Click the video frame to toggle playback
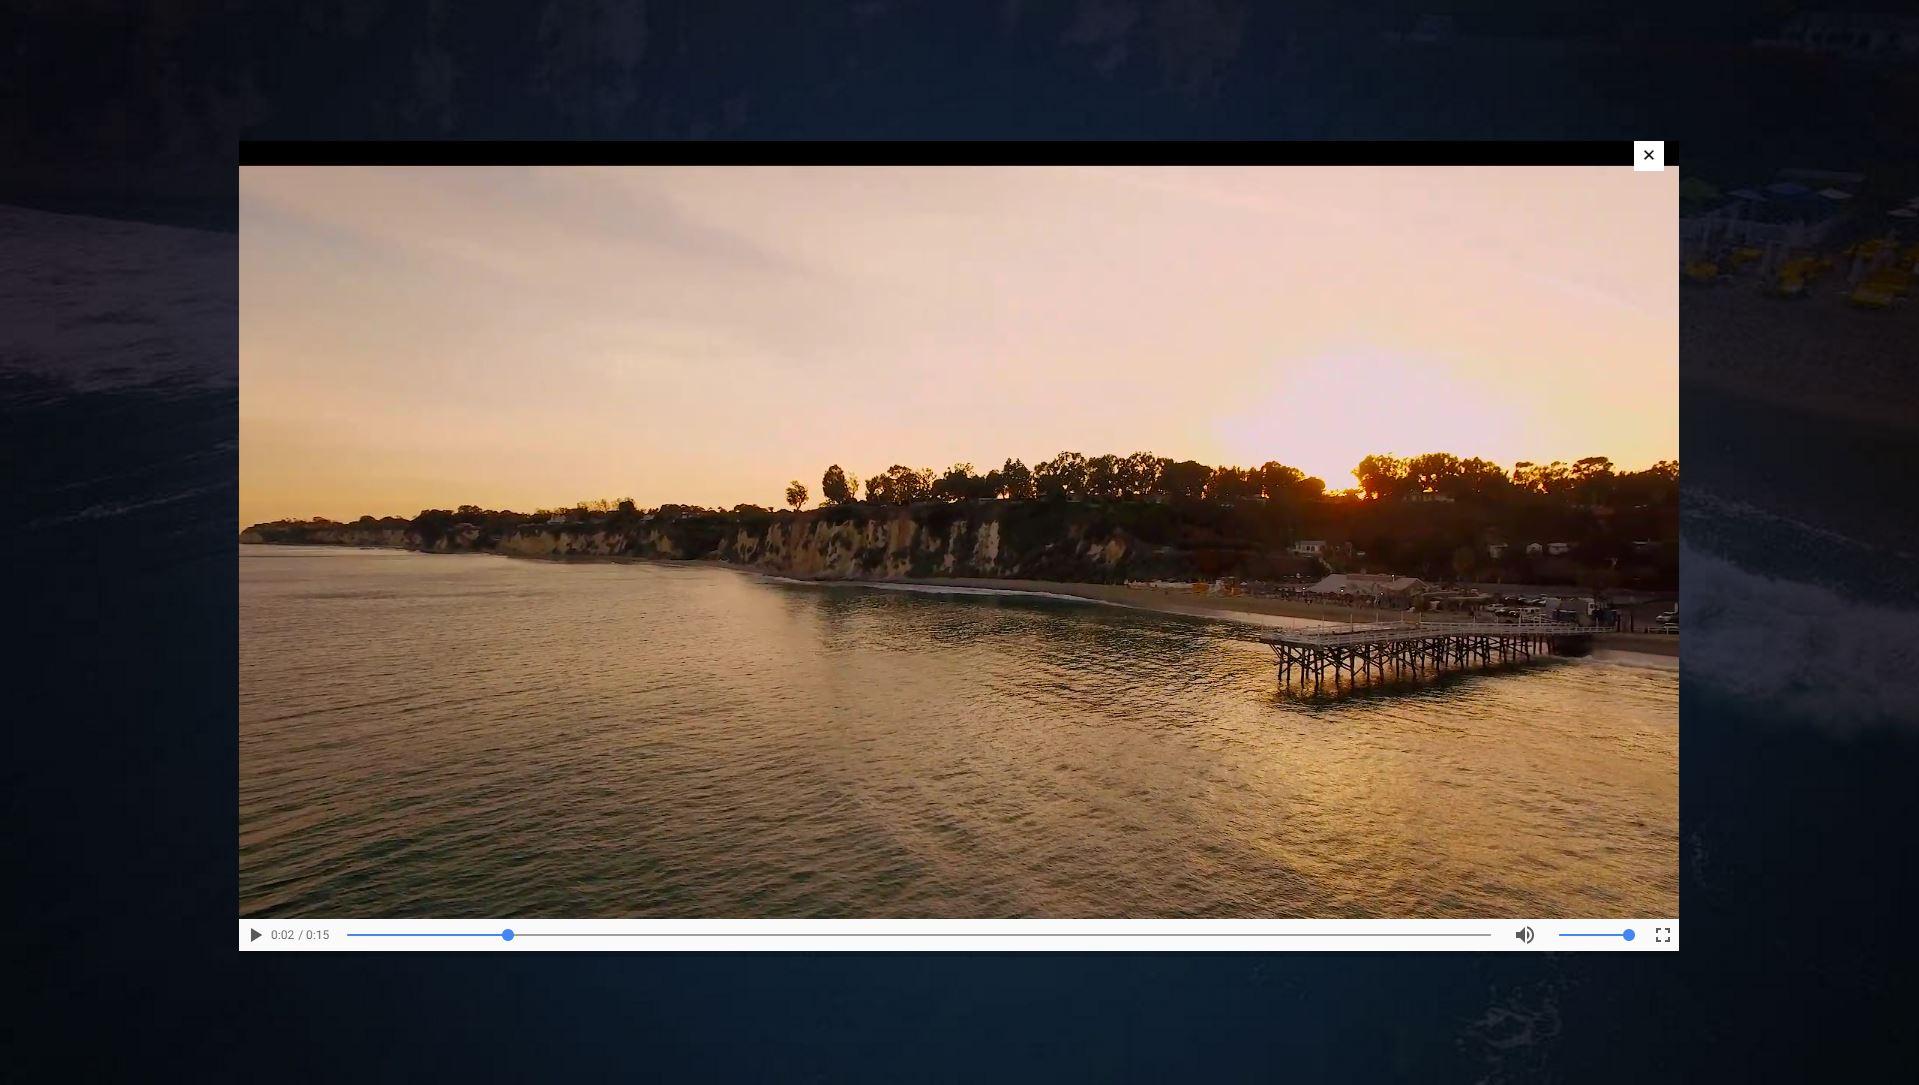 point(958,541)
